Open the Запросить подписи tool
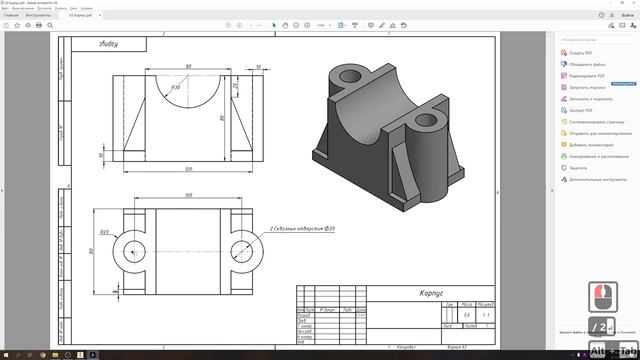The image size is (640, 360). point(583,87)
